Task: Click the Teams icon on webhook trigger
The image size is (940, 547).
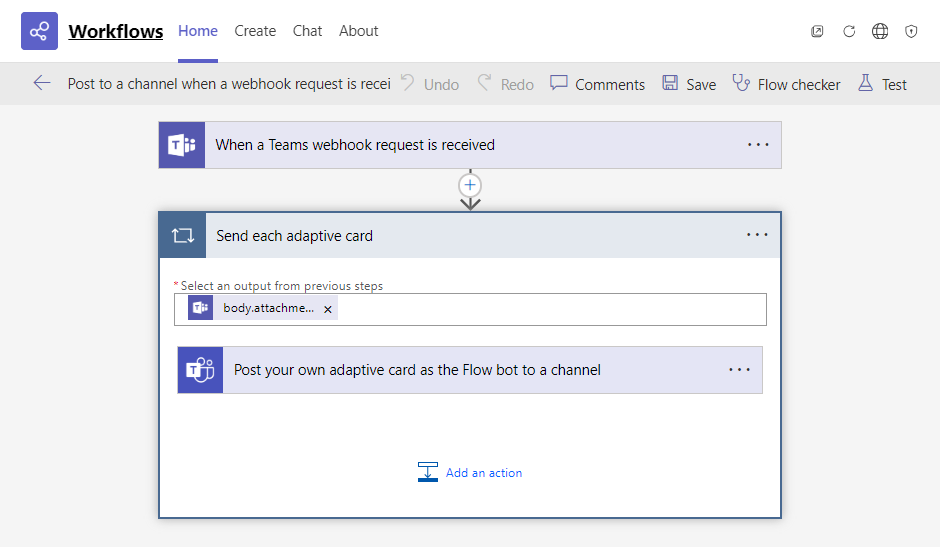Action: point(182,145)
